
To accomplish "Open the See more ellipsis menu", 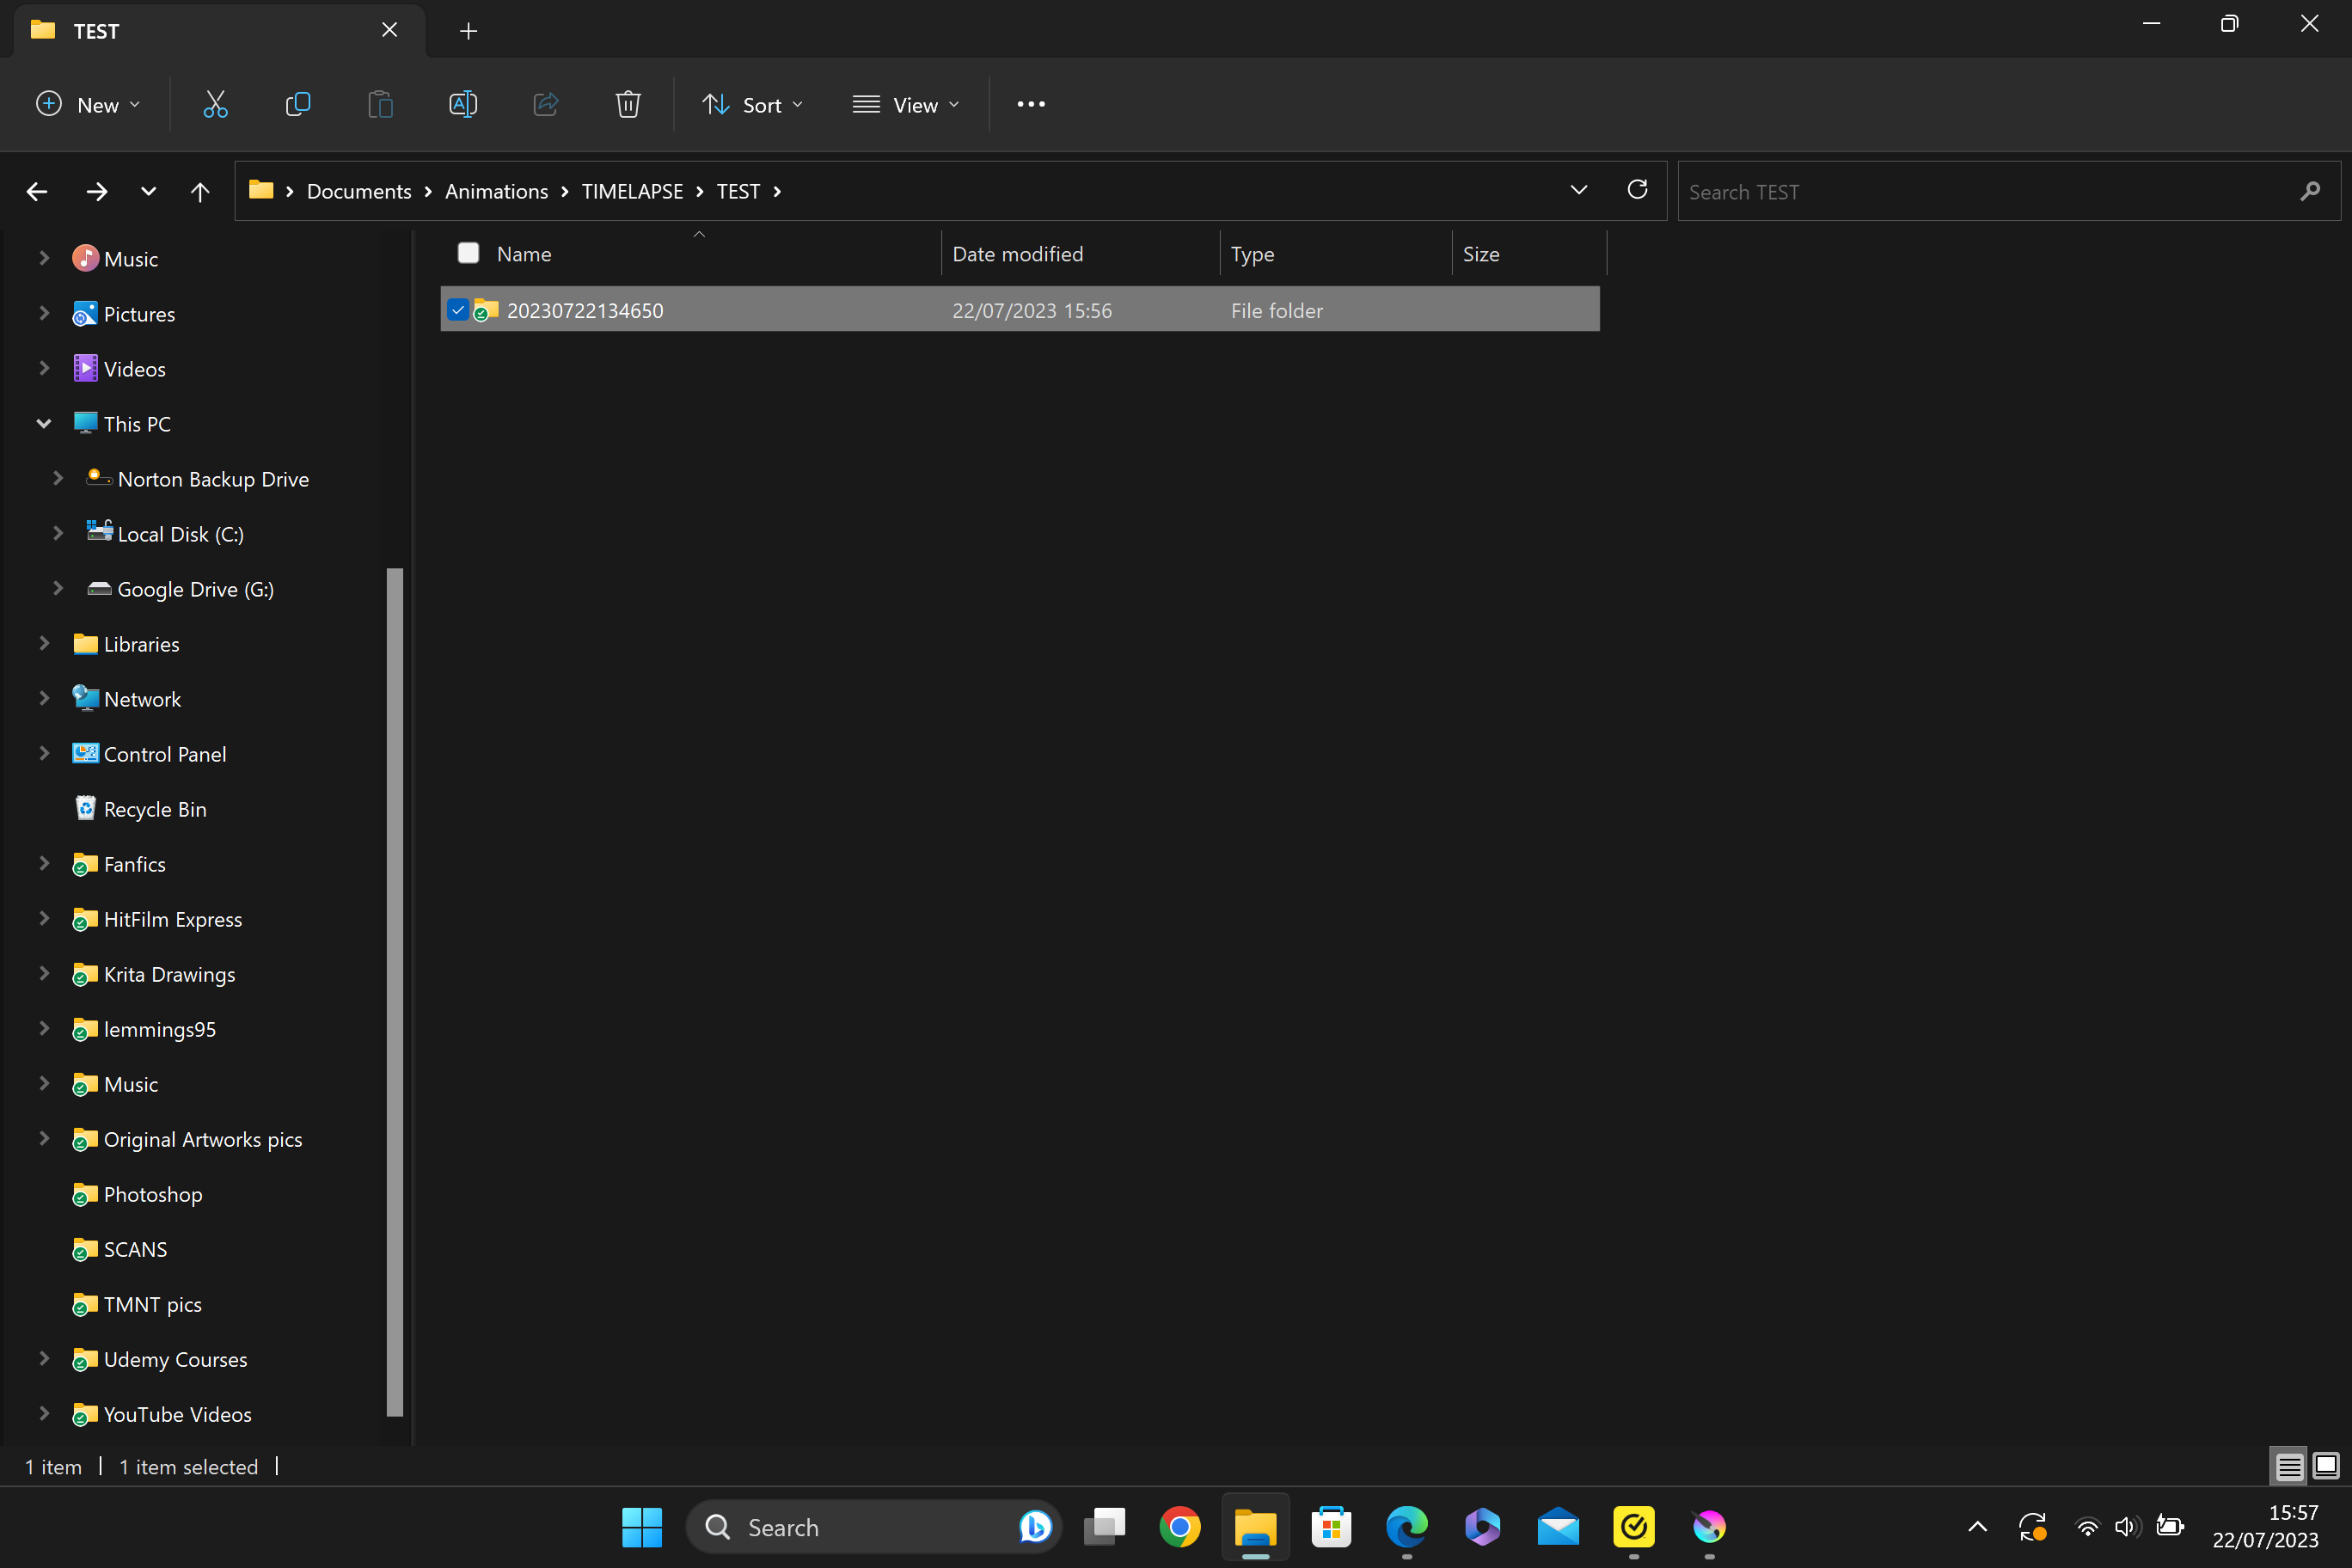I will 1031,104.
